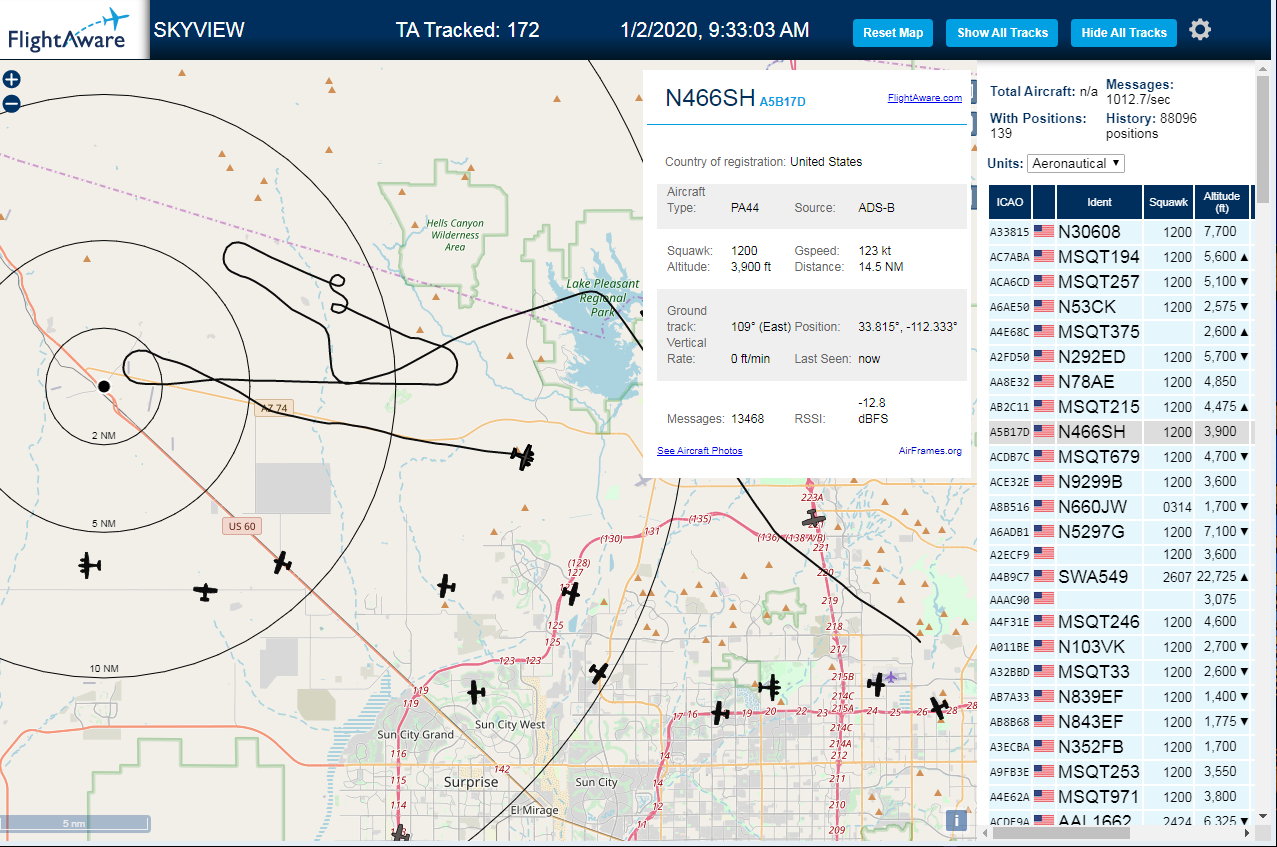The image size is (1277, 847).
Task: Click N466SH title in info panel
Action: tap(710, 98)
